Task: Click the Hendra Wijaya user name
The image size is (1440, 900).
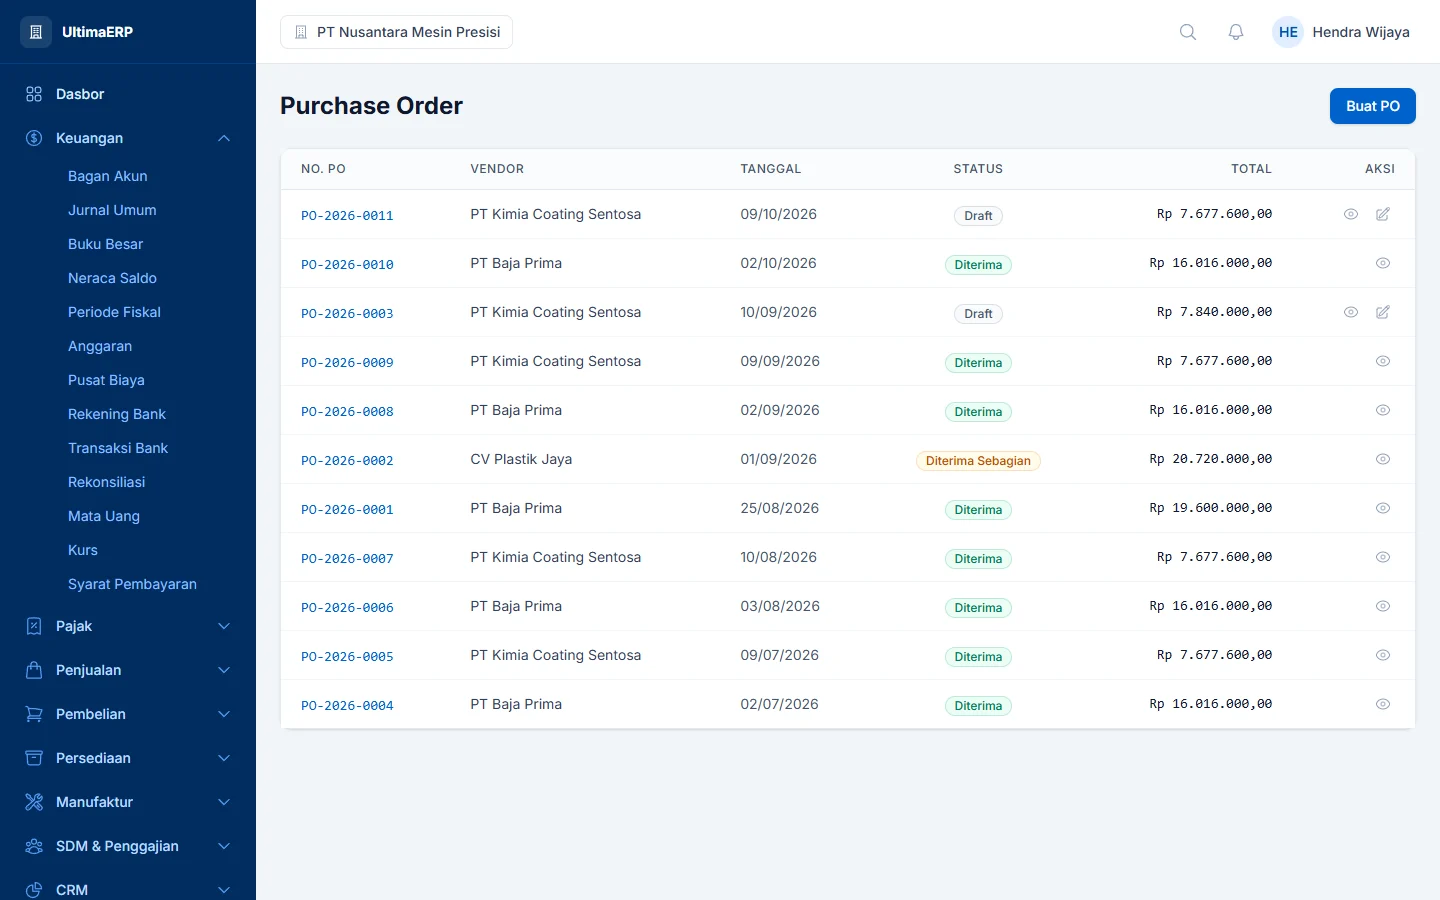Action: pos(1361,32)
